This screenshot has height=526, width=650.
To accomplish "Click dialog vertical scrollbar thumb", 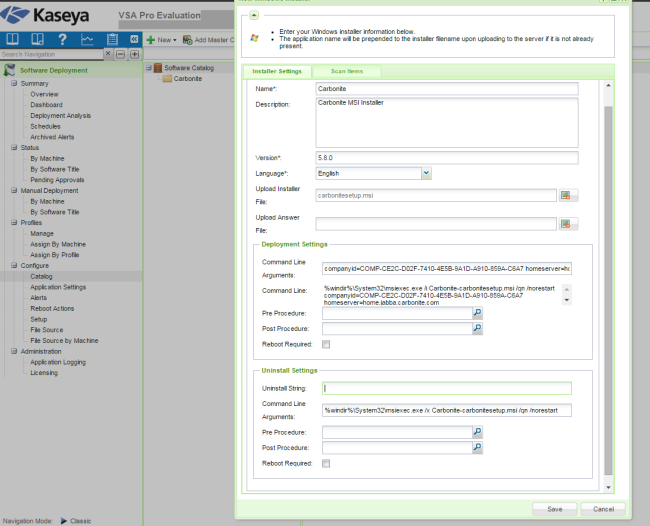I will click(608, 290).
